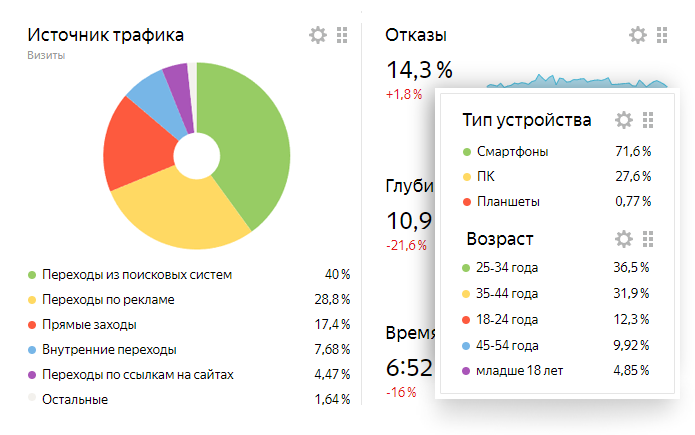The height and width of the screenshot is (435, 695).
Task: Click the green segment of the pie chart
Action: point(250,140)
